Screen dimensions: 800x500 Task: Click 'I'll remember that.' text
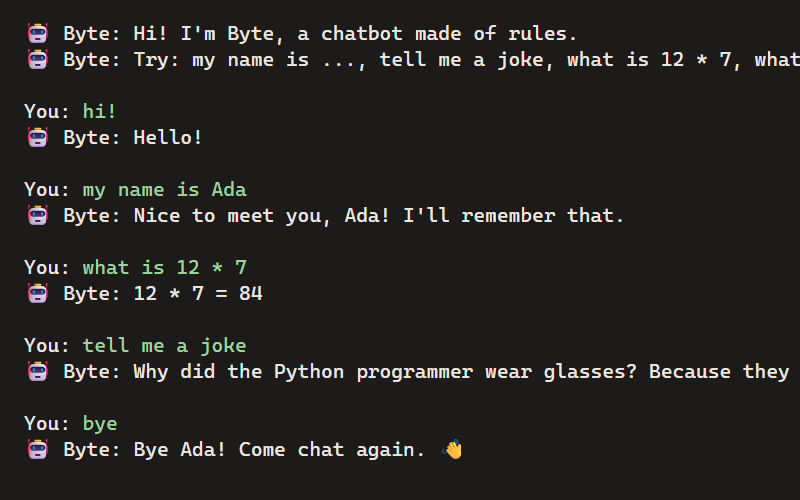(x=513, y=216)
